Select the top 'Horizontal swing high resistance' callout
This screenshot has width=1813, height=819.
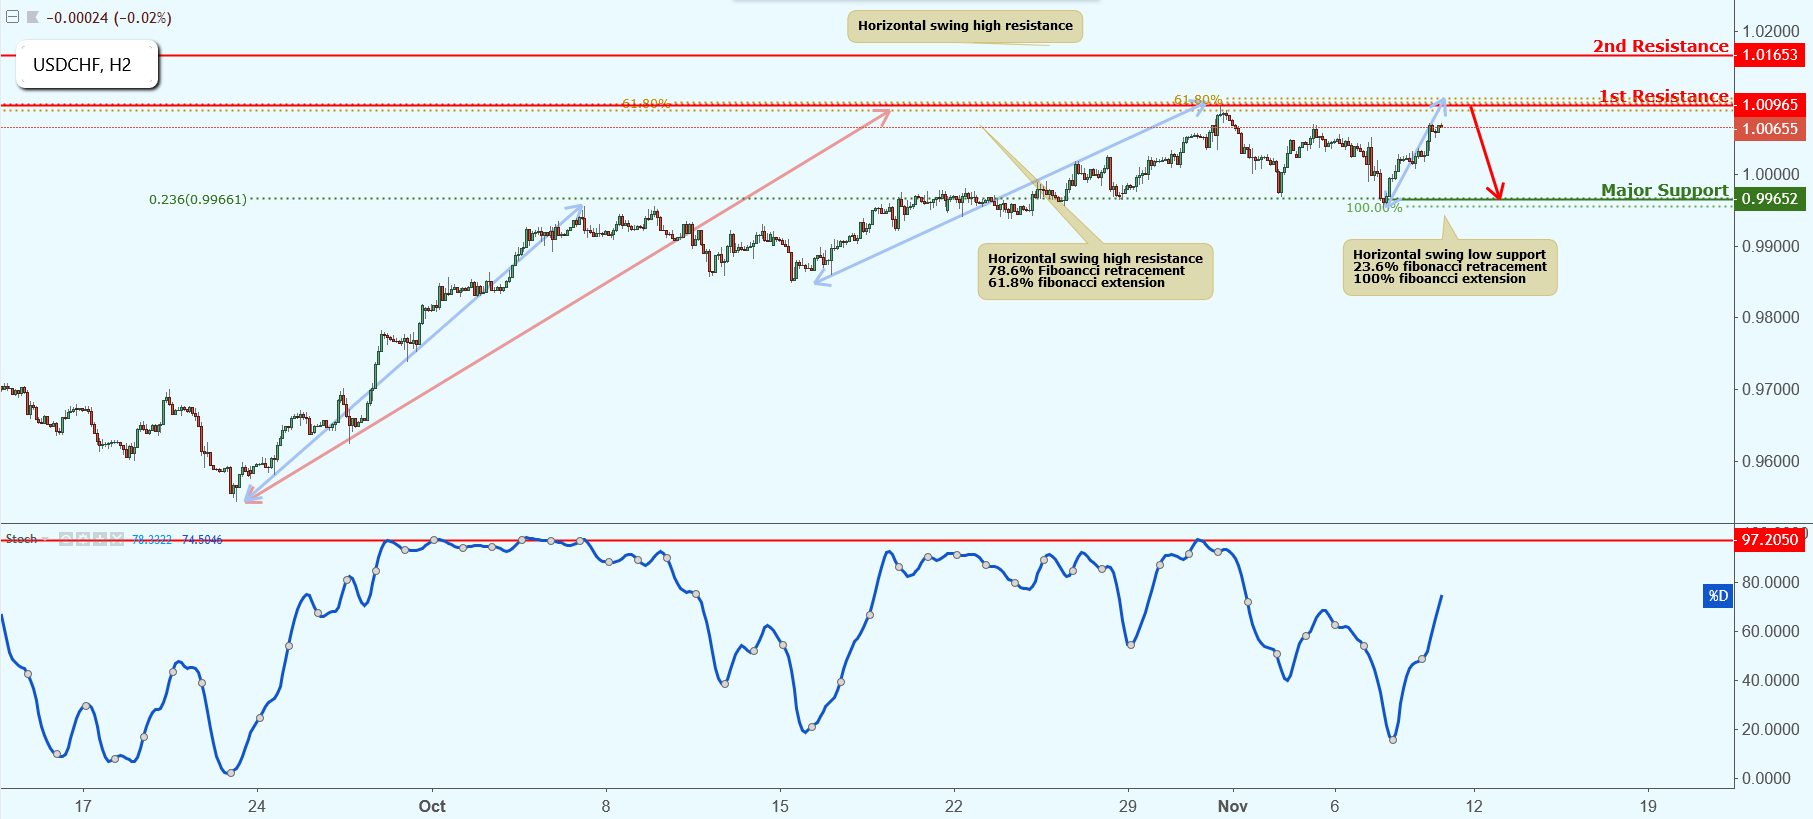point(965,26)
